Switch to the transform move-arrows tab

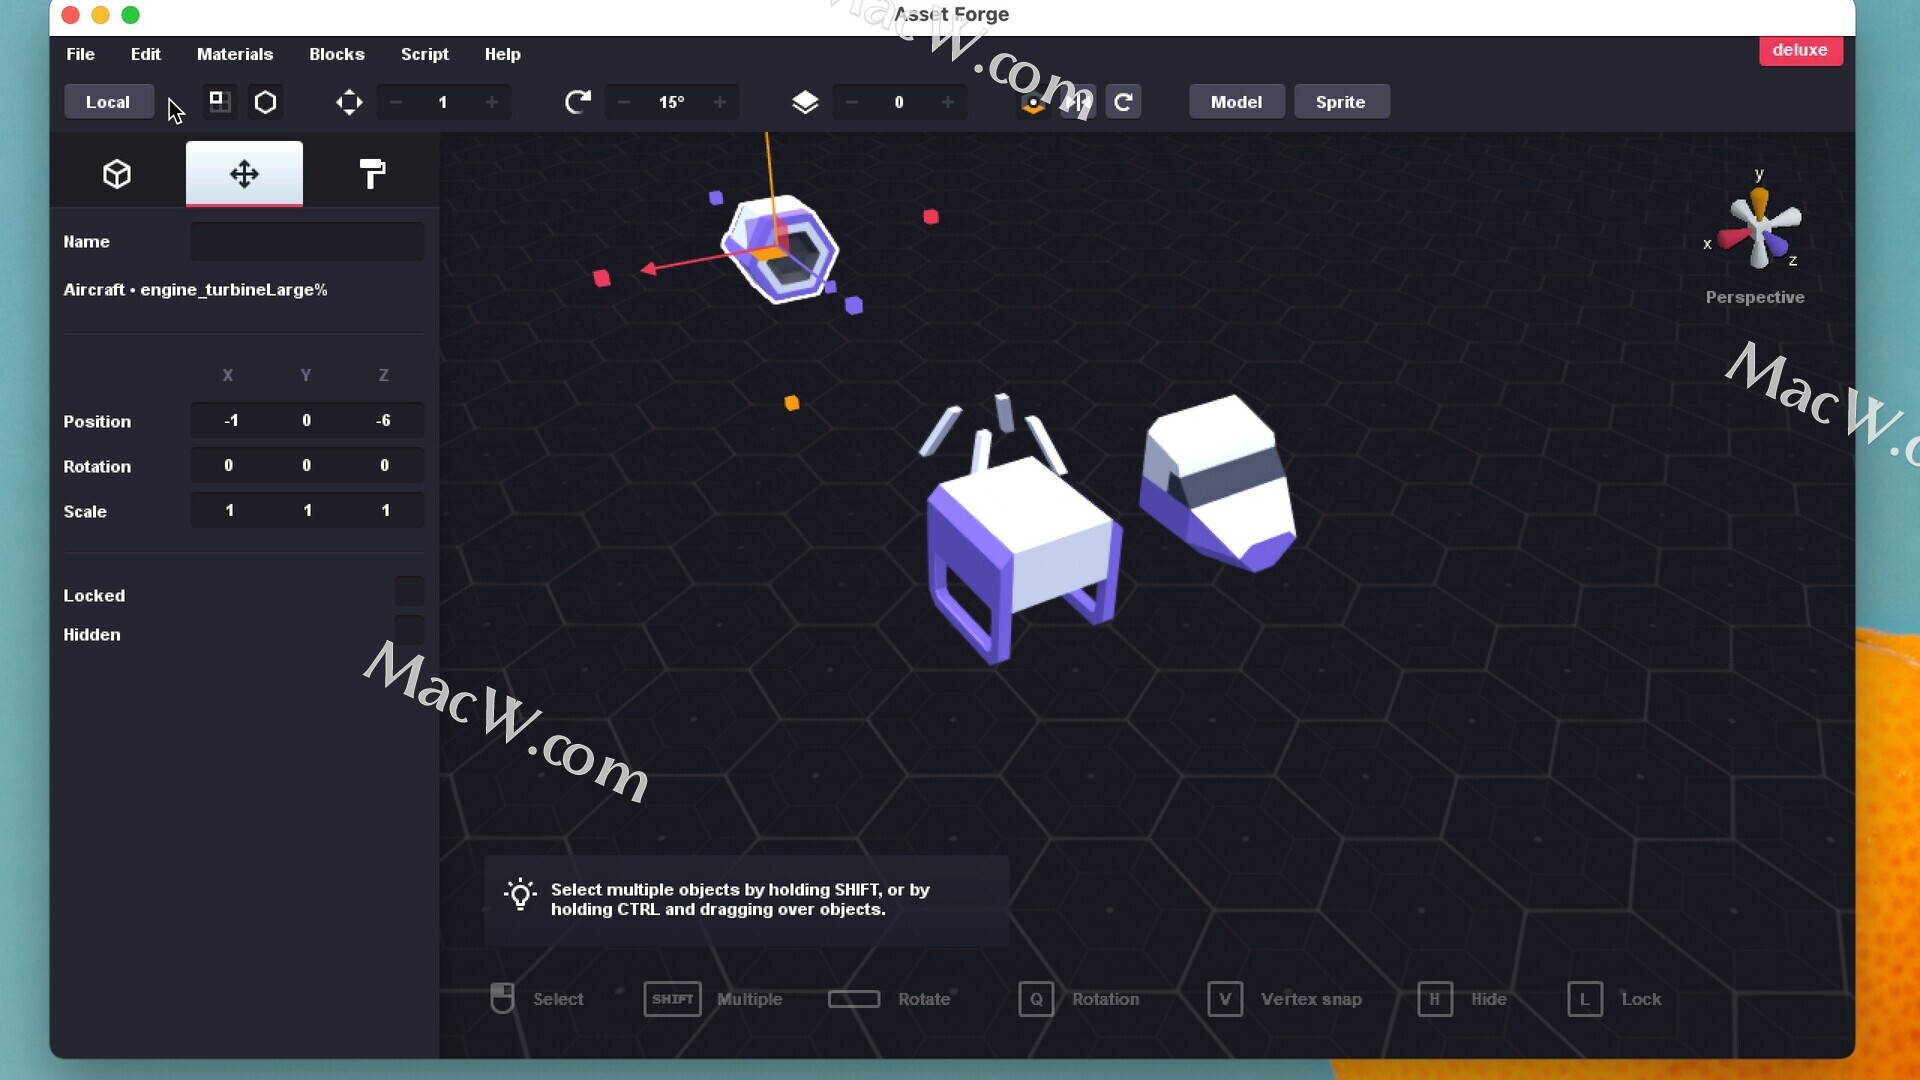coord(244,174)
